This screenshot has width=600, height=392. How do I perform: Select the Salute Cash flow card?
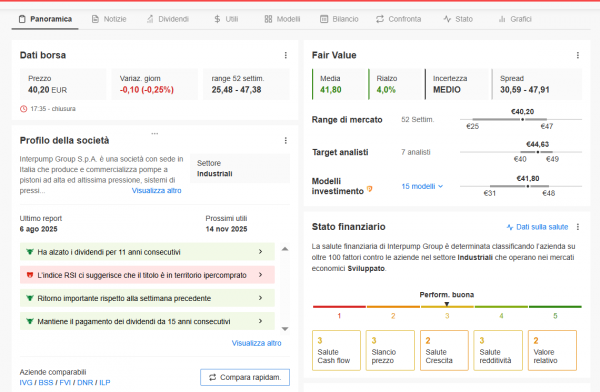pyautogui.click(x=336, y=351)
